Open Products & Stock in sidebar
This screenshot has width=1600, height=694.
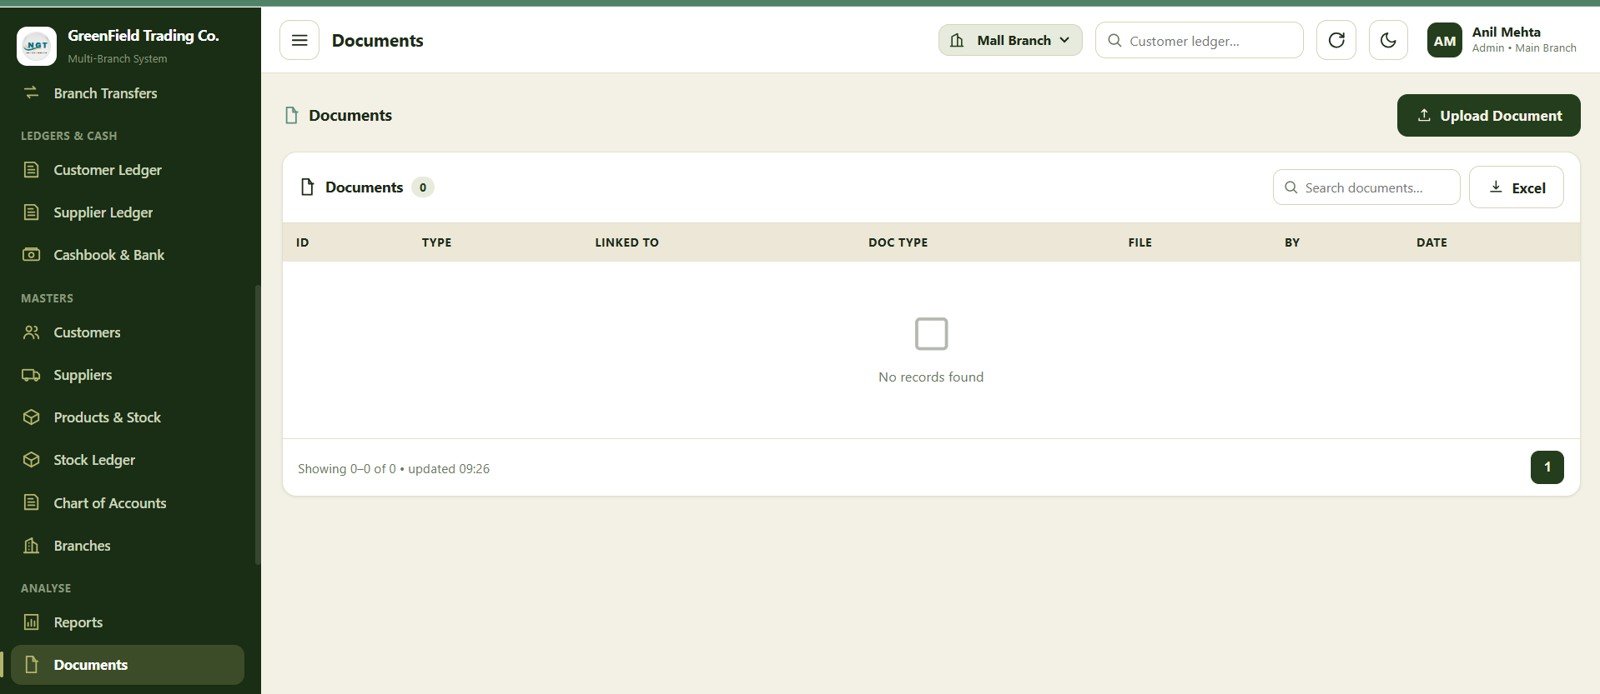(x=127, y=417)
